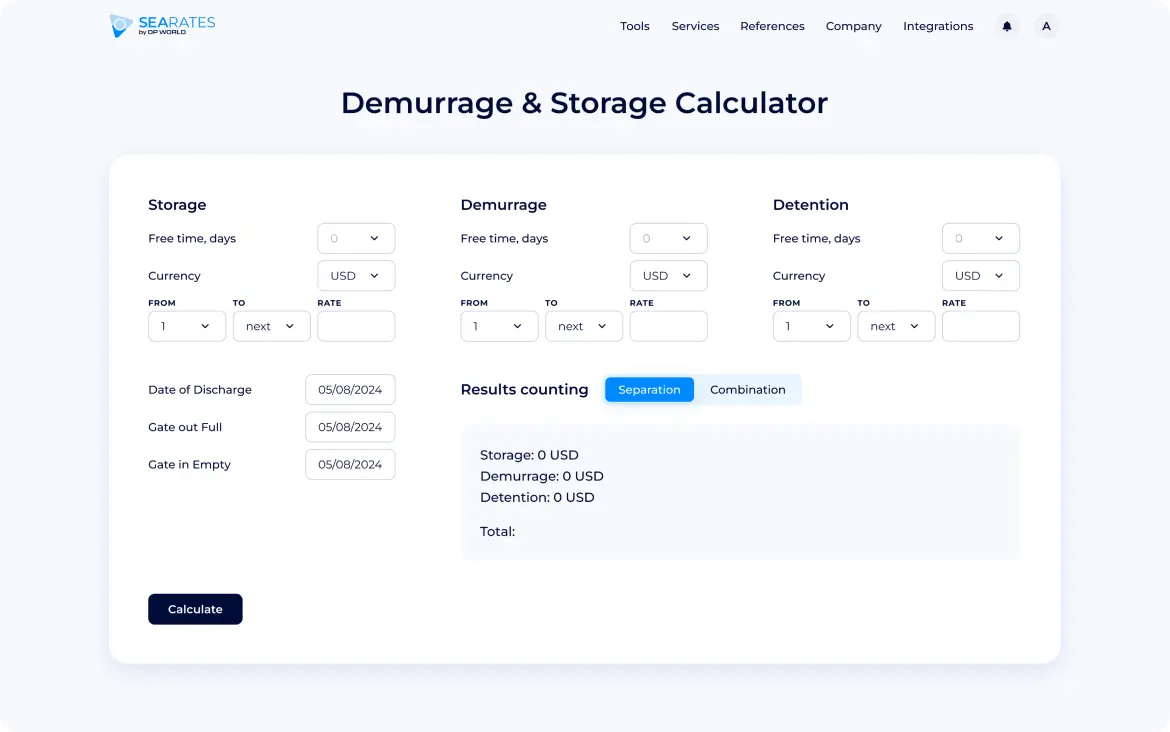Switch results counting to Combination
The image size is (1170, 732).
point(747,390)
